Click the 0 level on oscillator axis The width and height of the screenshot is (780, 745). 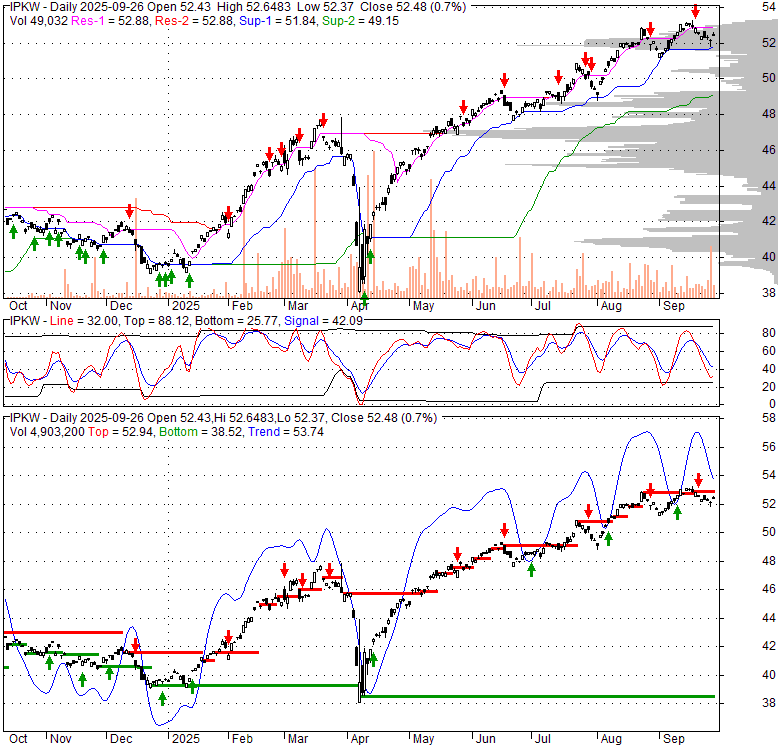tap(772, 404)
